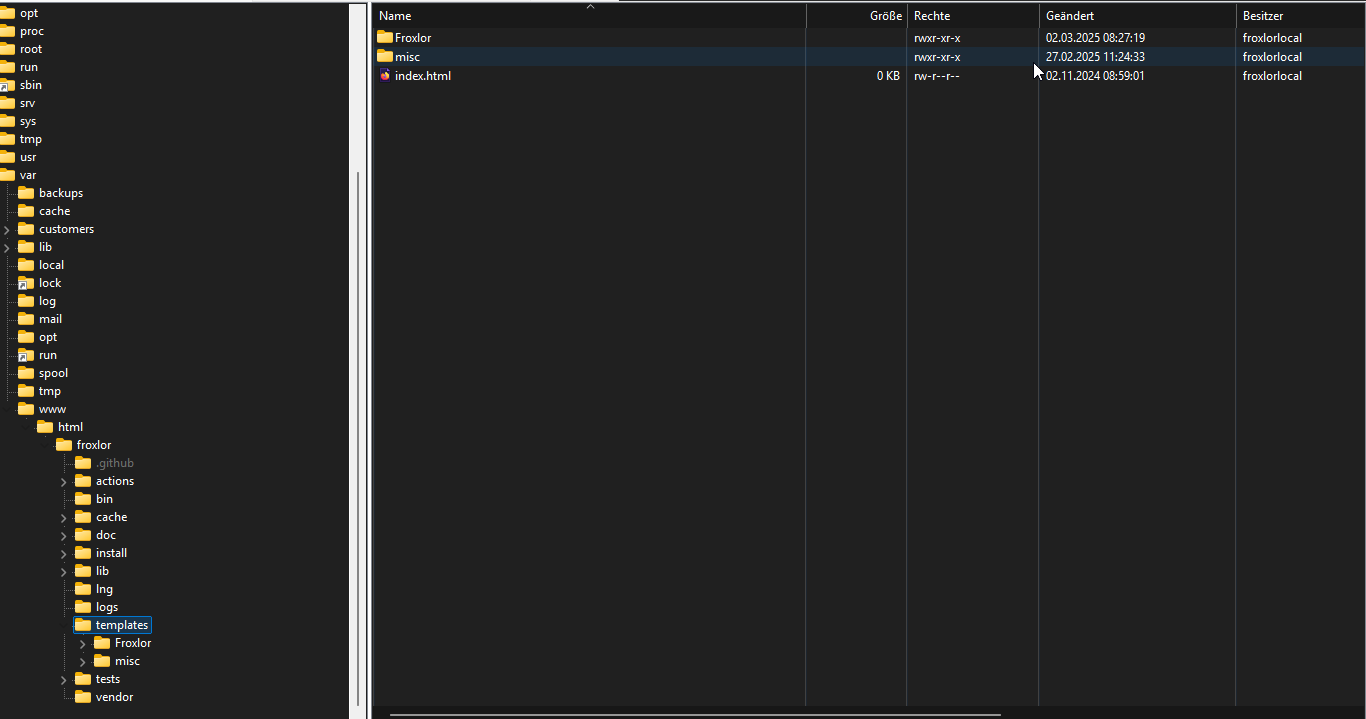Viewport: 1366px width, 719px height.
Task: Expand the Froxlor subfolder under templates
Action: 83,643
